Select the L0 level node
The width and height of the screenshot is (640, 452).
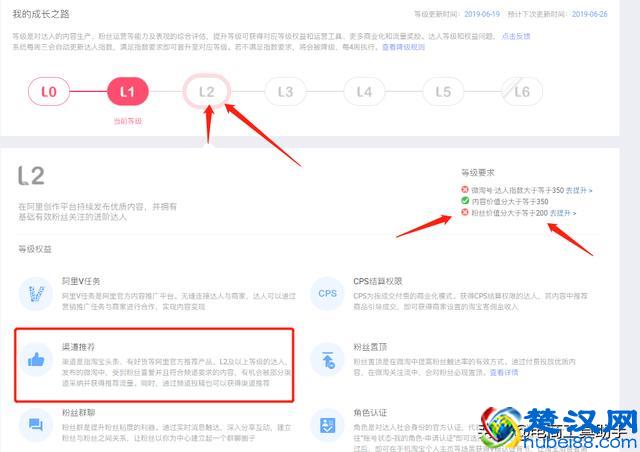(x=49, y=91)
